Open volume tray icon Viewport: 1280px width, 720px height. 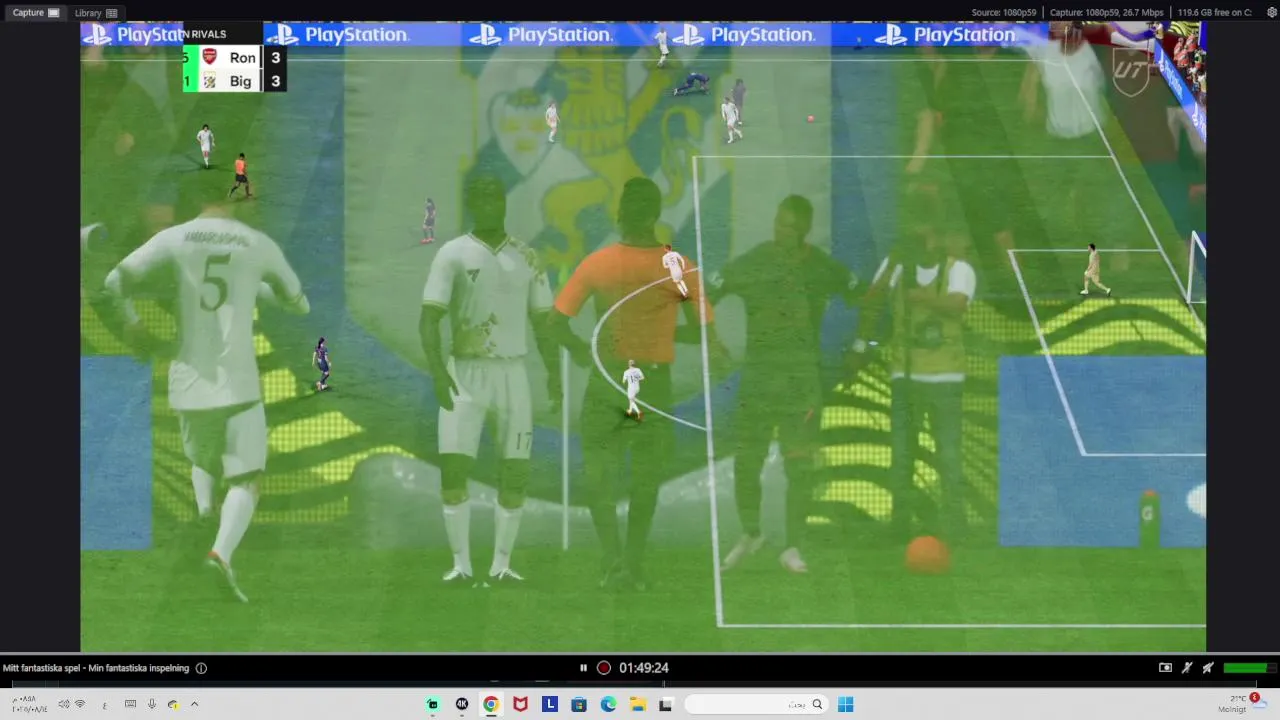(64, 704)
